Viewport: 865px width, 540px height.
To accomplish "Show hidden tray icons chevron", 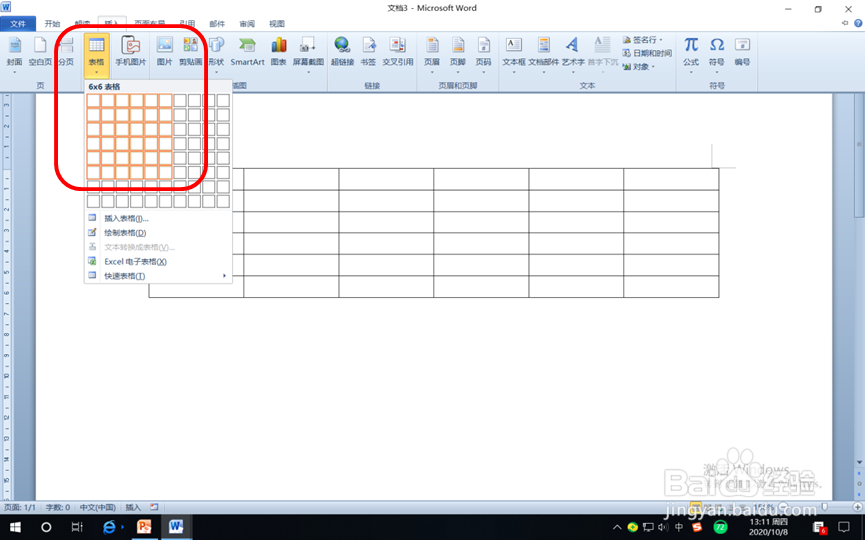I will click(617, 527).
